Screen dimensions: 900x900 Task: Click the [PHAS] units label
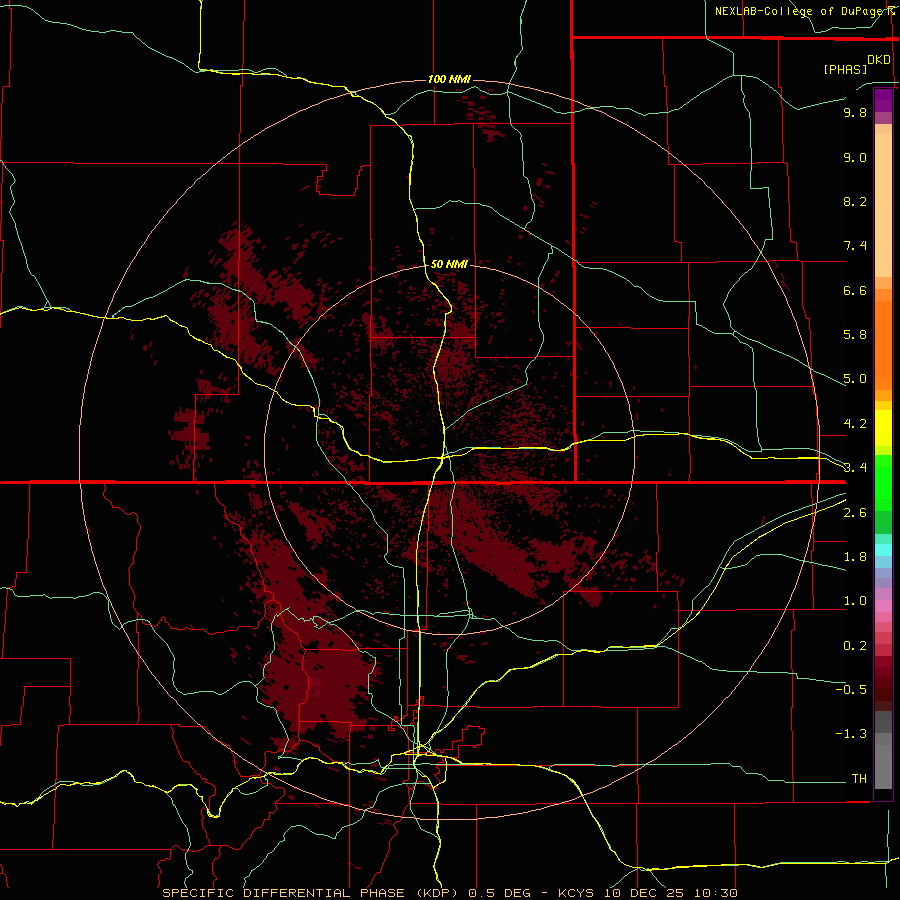point(845,69)
